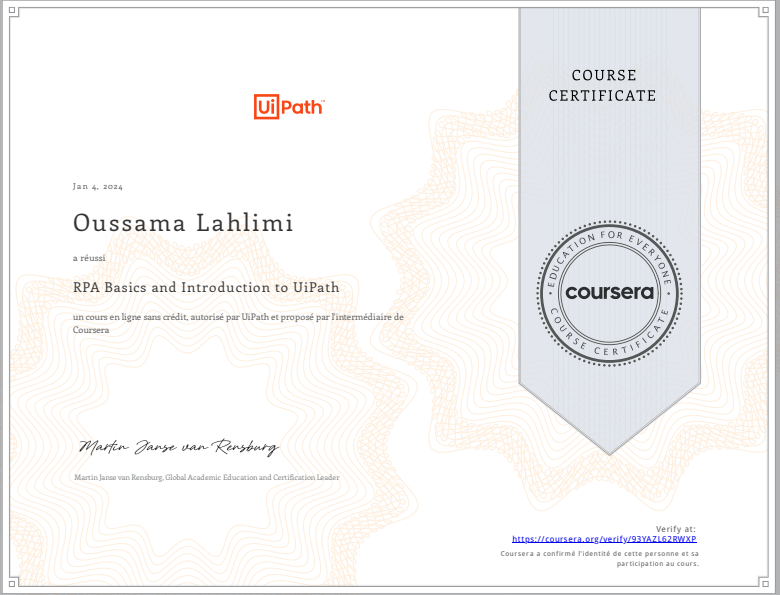Viewport: 780px width, 595px height.
Task: Click the 'Coursera a confirmé l'identité' note
Action: [599, 558]
